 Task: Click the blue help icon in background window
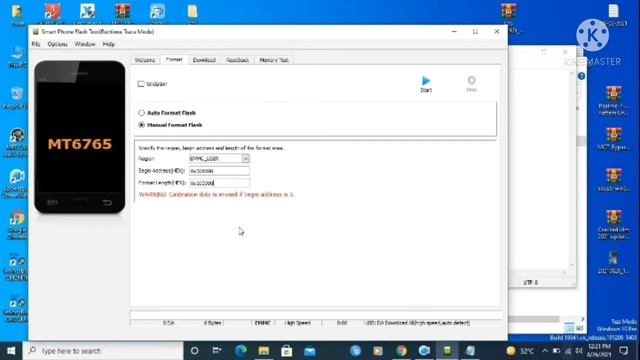tap(581, 76)
